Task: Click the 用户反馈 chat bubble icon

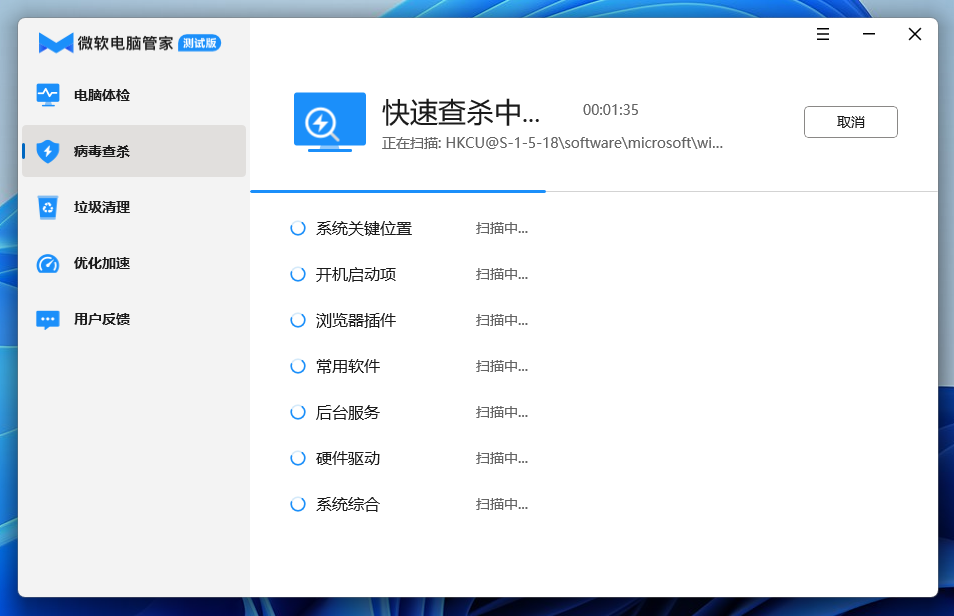Action: click(48, 319)
